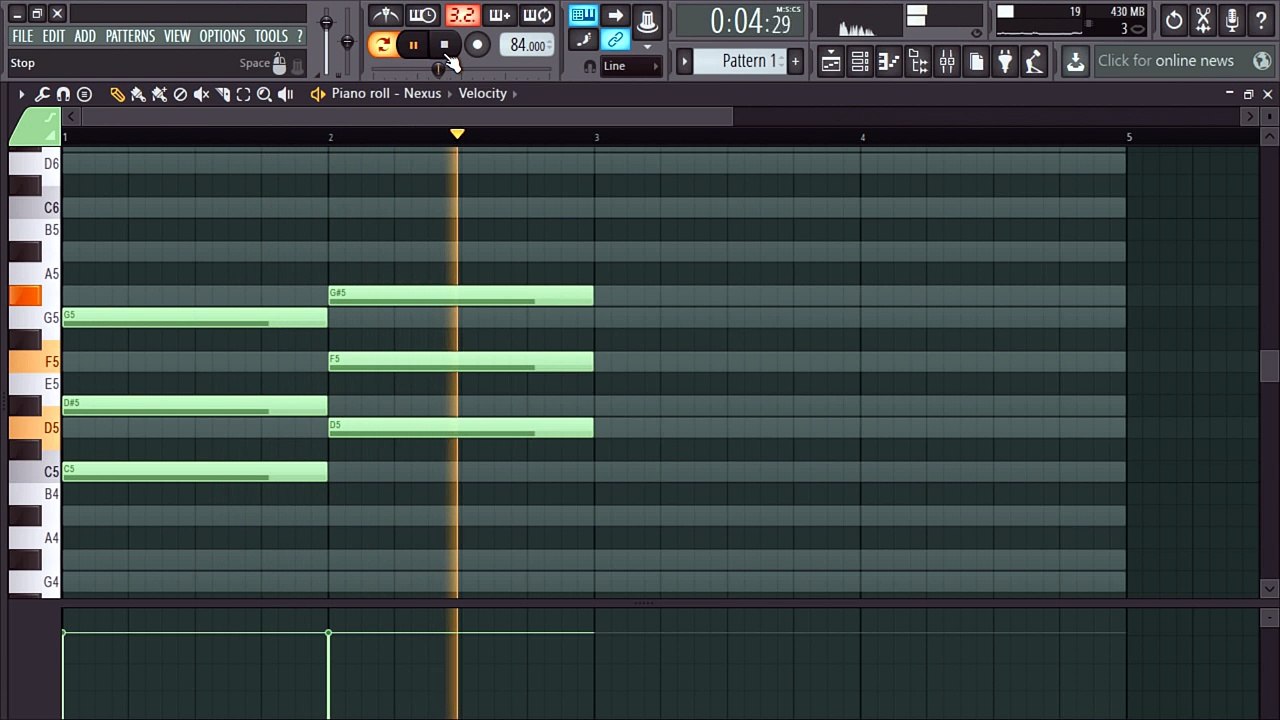Click the arrow left of Pattern 1

685,62
